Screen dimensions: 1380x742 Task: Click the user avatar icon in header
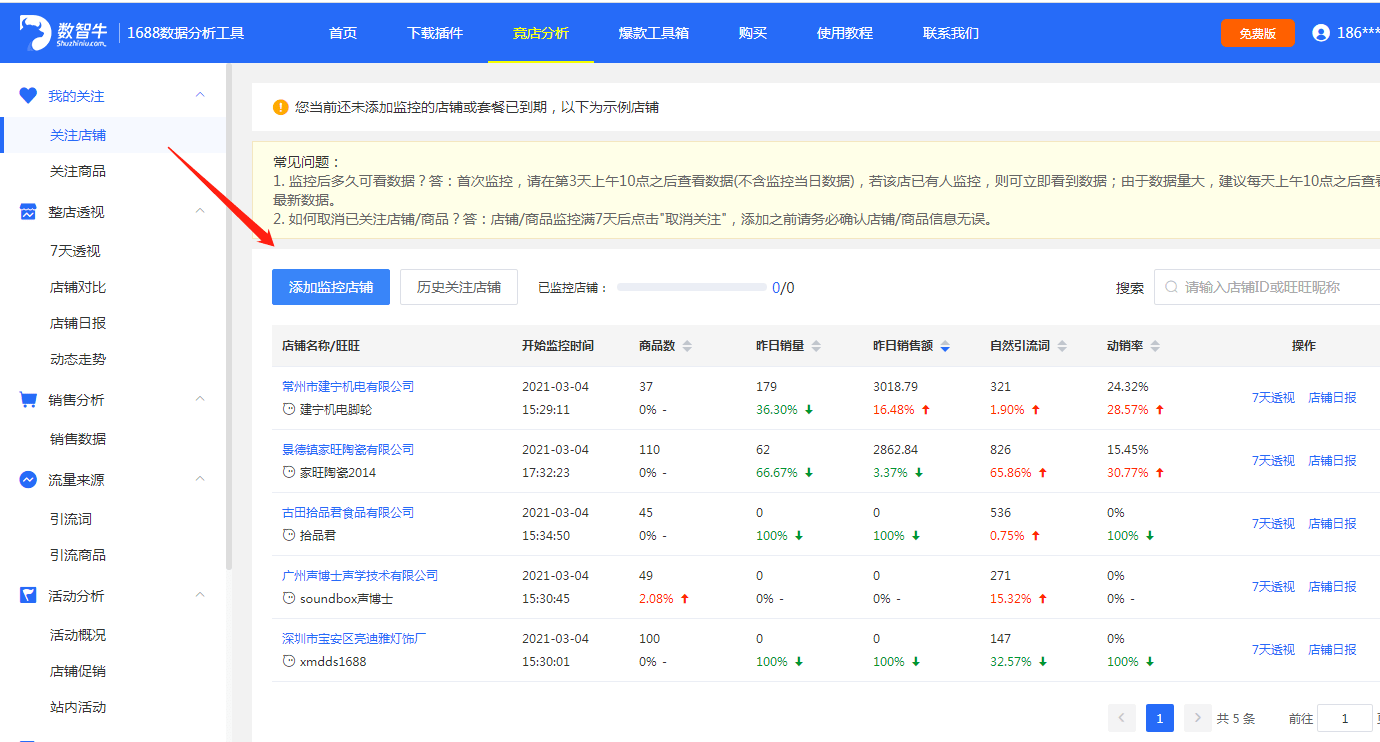tap(1321, 33)
